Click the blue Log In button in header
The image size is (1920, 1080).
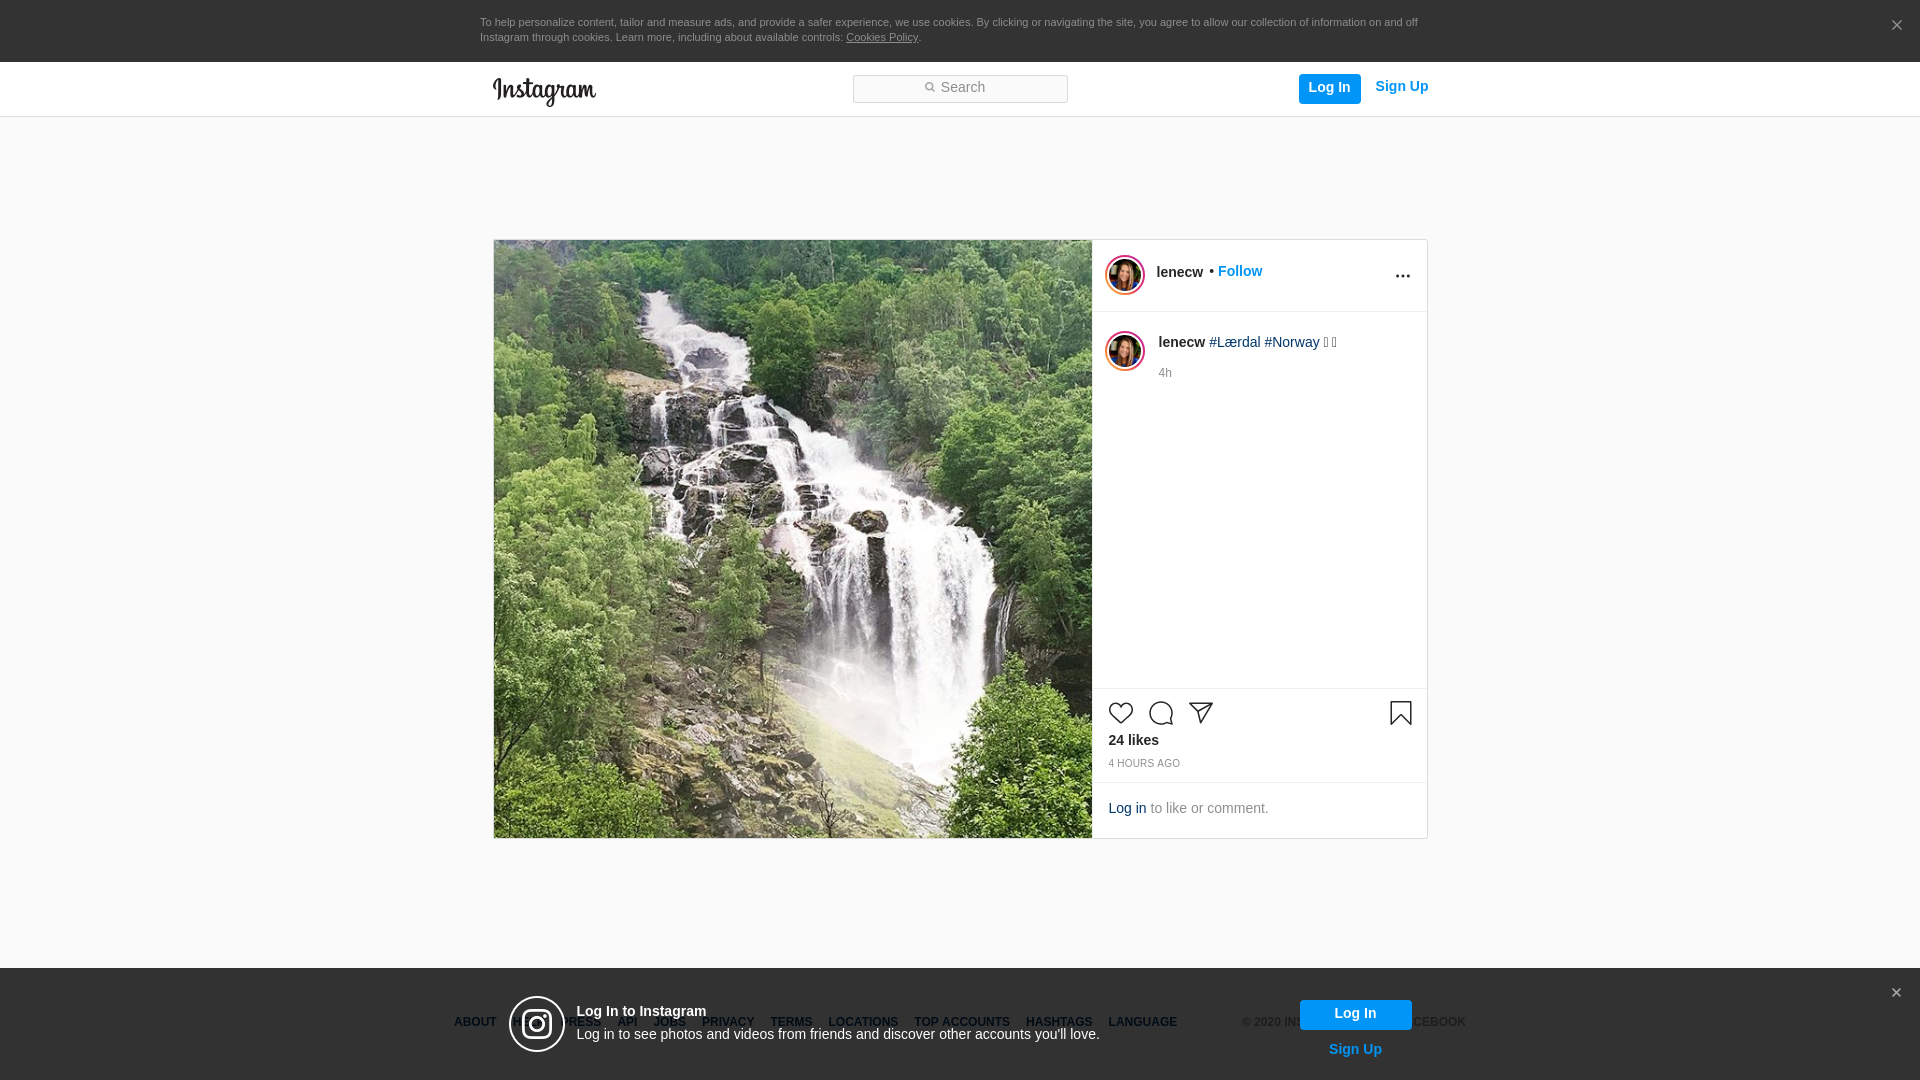[x=1329, y=88]
